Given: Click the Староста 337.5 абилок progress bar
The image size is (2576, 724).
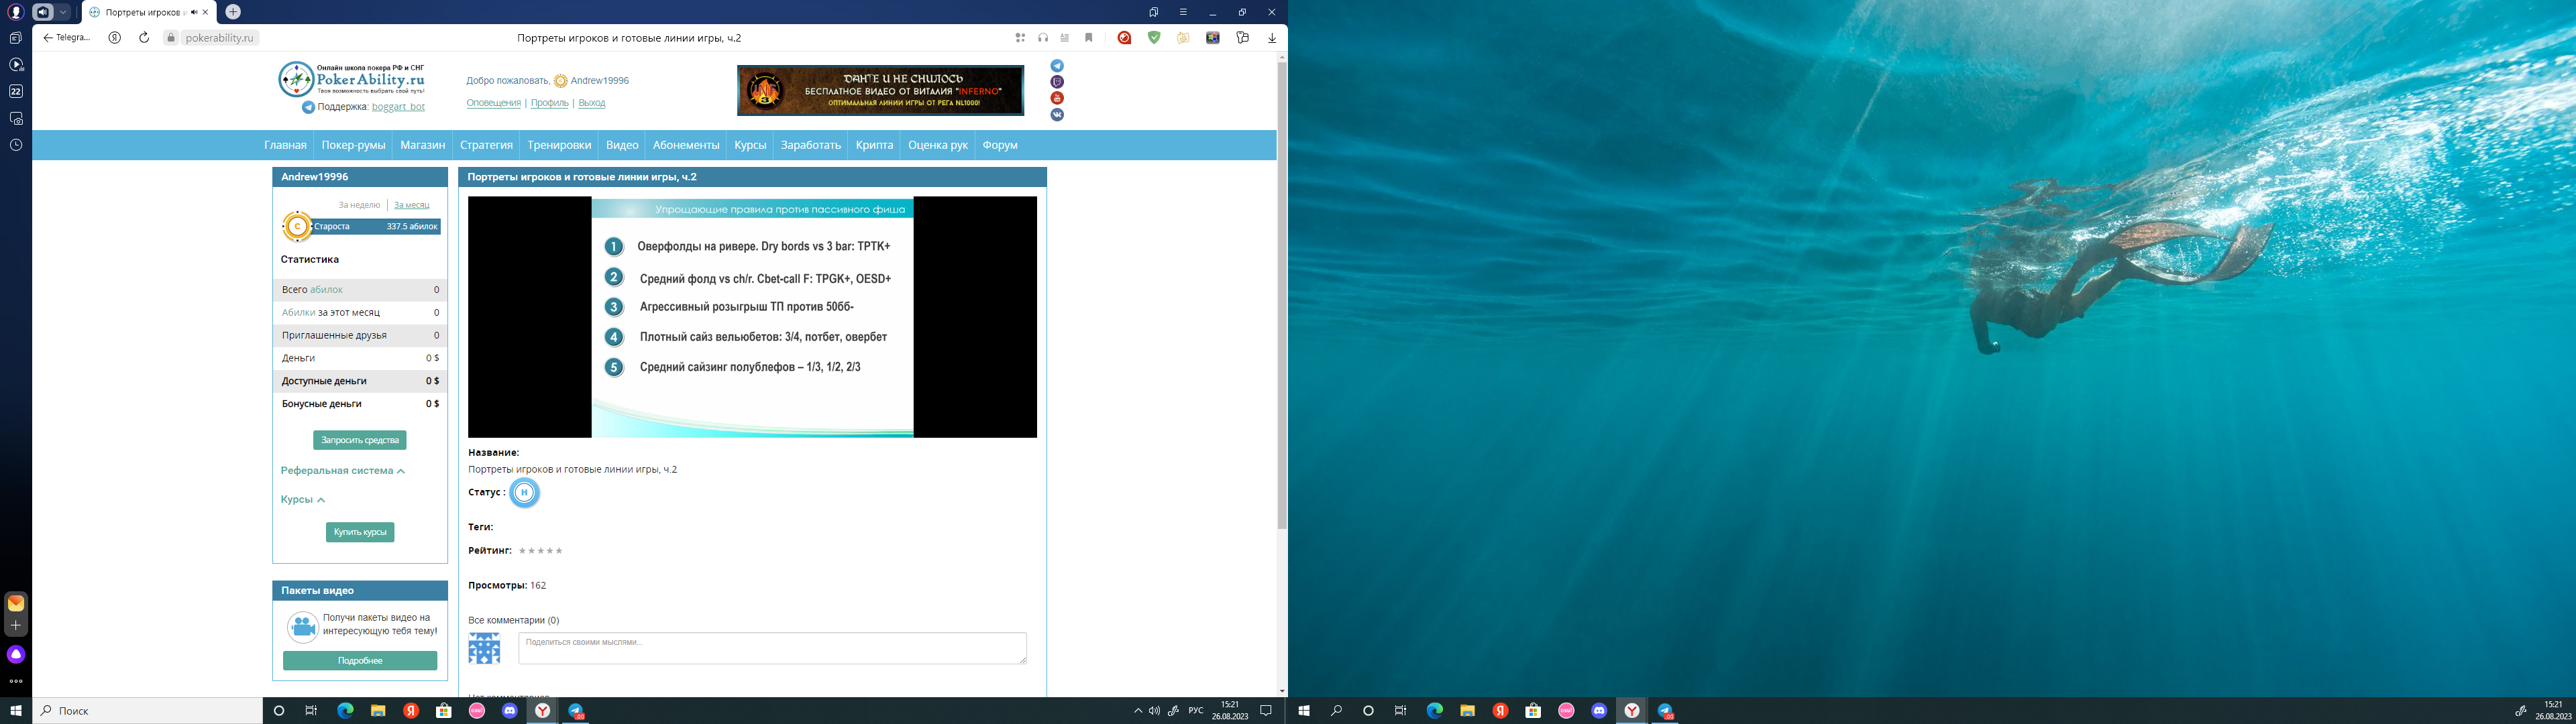Looking at the screenshot, I should tap(375, 227).
